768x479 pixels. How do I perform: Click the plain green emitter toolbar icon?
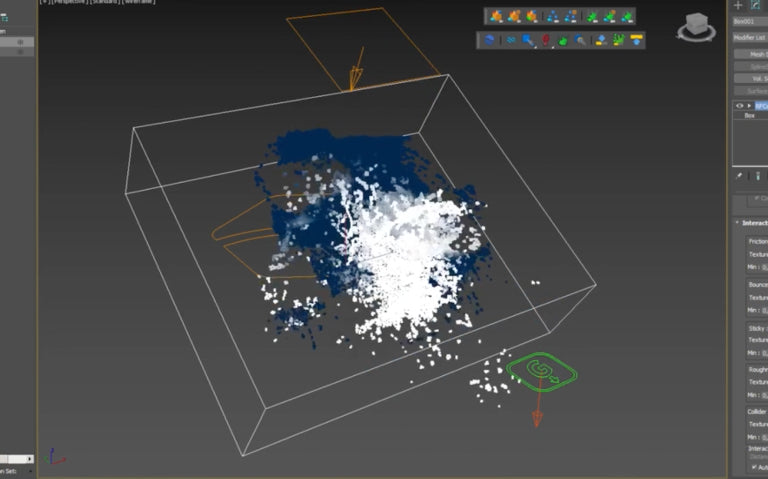(x=592, y=17)
